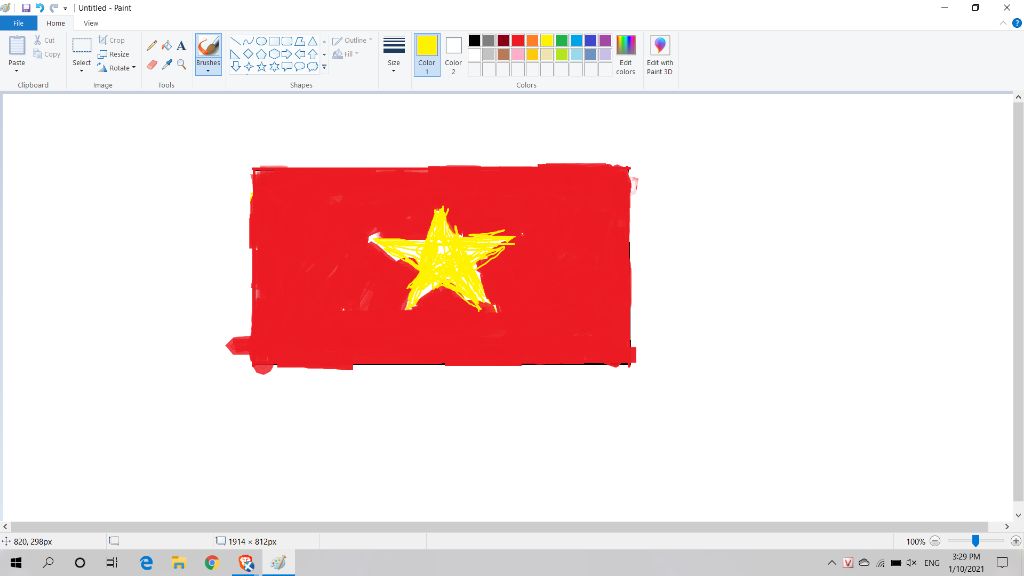The width and height of the screenshot is (1024, 576).
Task: Click the Resize button
Action: point(113,54)
